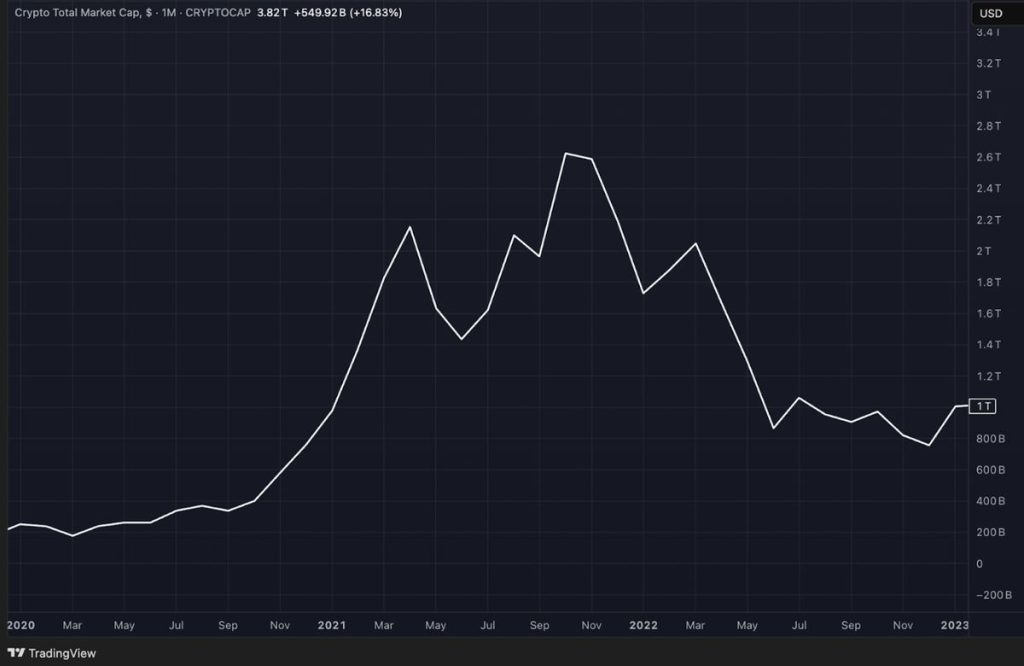Click the 2.6 T price axis label
This screenshot has width=1024, height=666.
[988, 157]
